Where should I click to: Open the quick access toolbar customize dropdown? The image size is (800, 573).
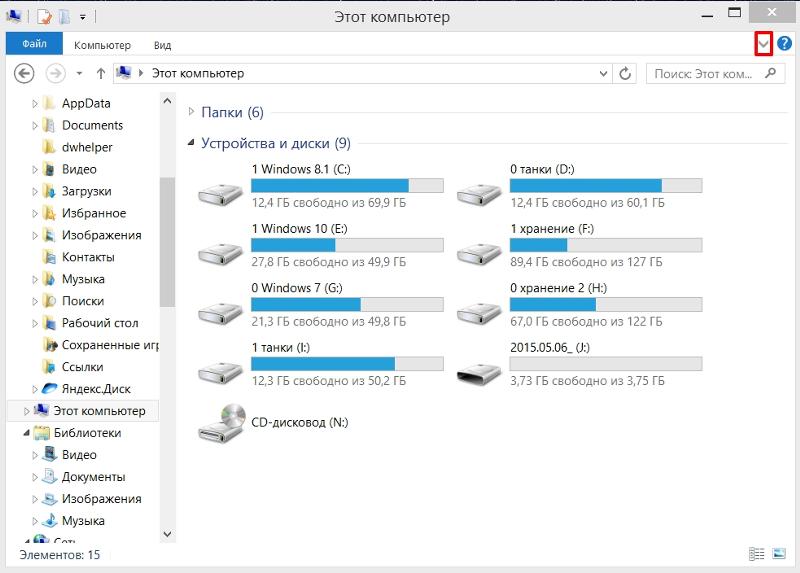click(83, 17)
